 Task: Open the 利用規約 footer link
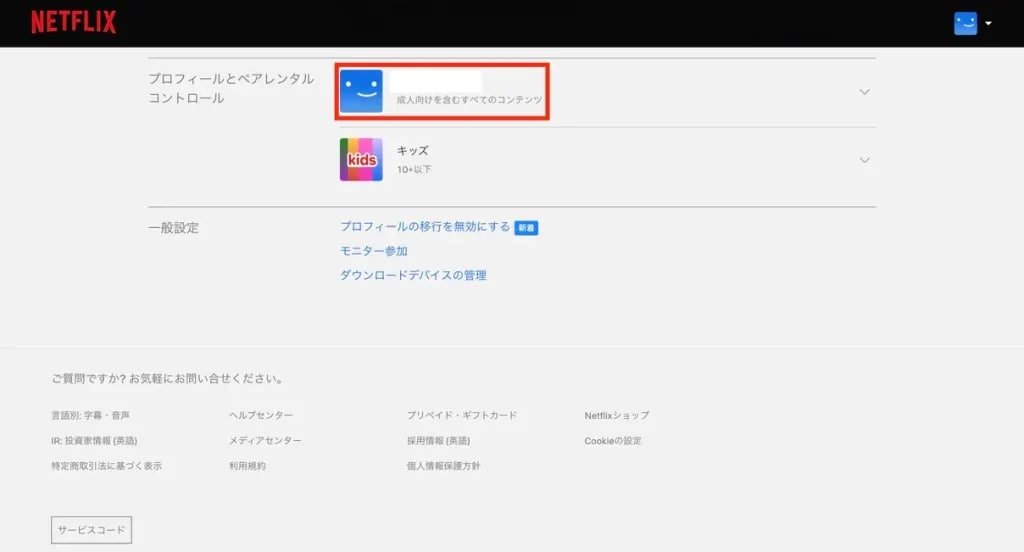(x=247, y=466)
